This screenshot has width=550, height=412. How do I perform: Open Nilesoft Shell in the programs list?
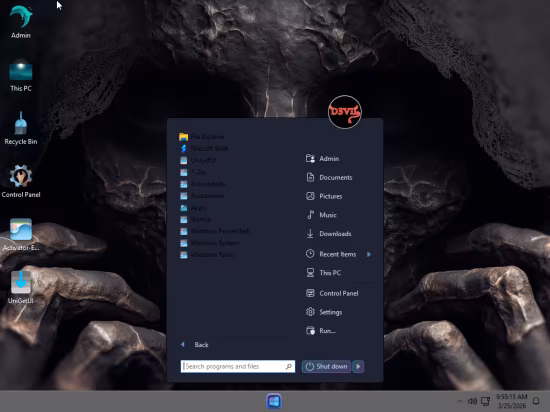coord(203,149)
